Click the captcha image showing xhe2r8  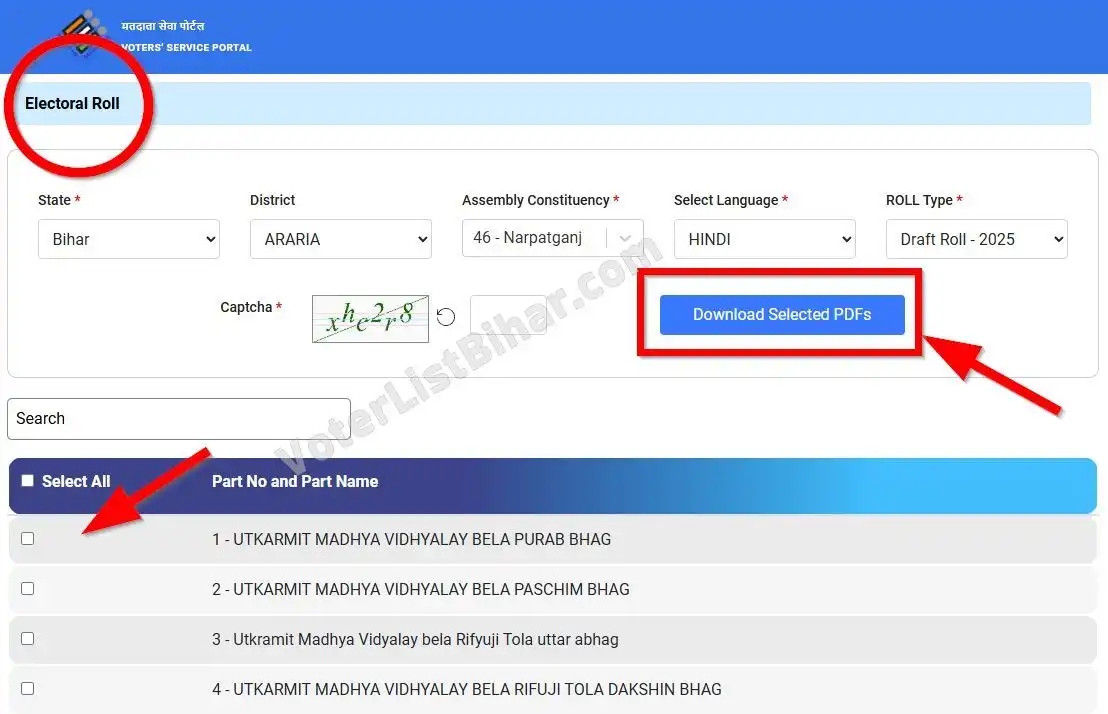(370, 318)
